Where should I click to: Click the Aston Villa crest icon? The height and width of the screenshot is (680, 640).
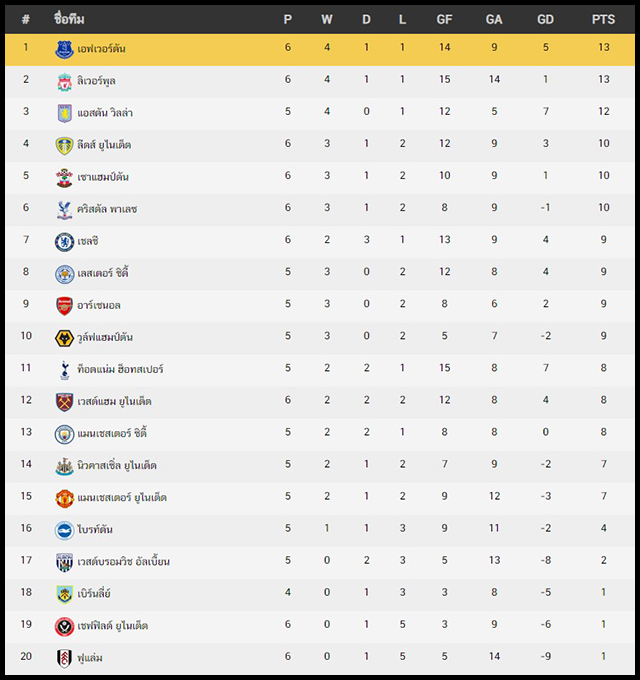[65, 113]
